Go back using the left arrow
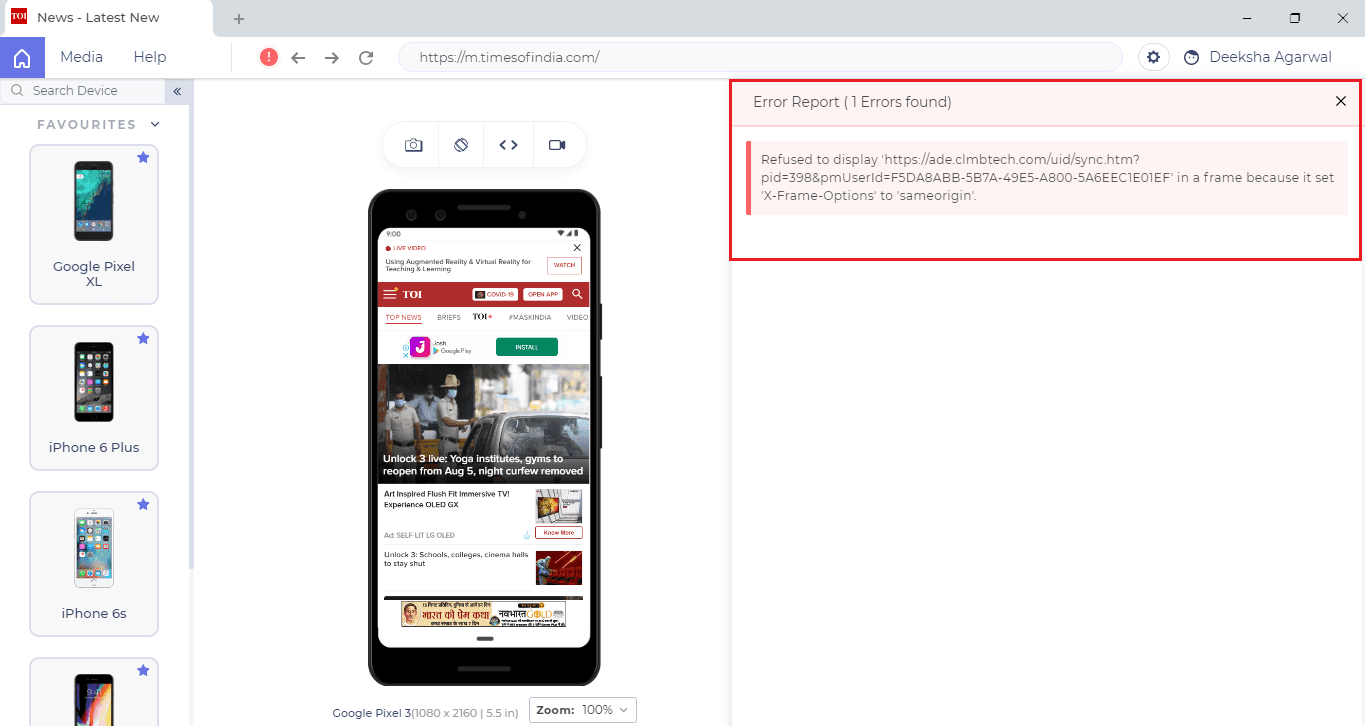Screen dimensions: 1365x726 [298, 58]
